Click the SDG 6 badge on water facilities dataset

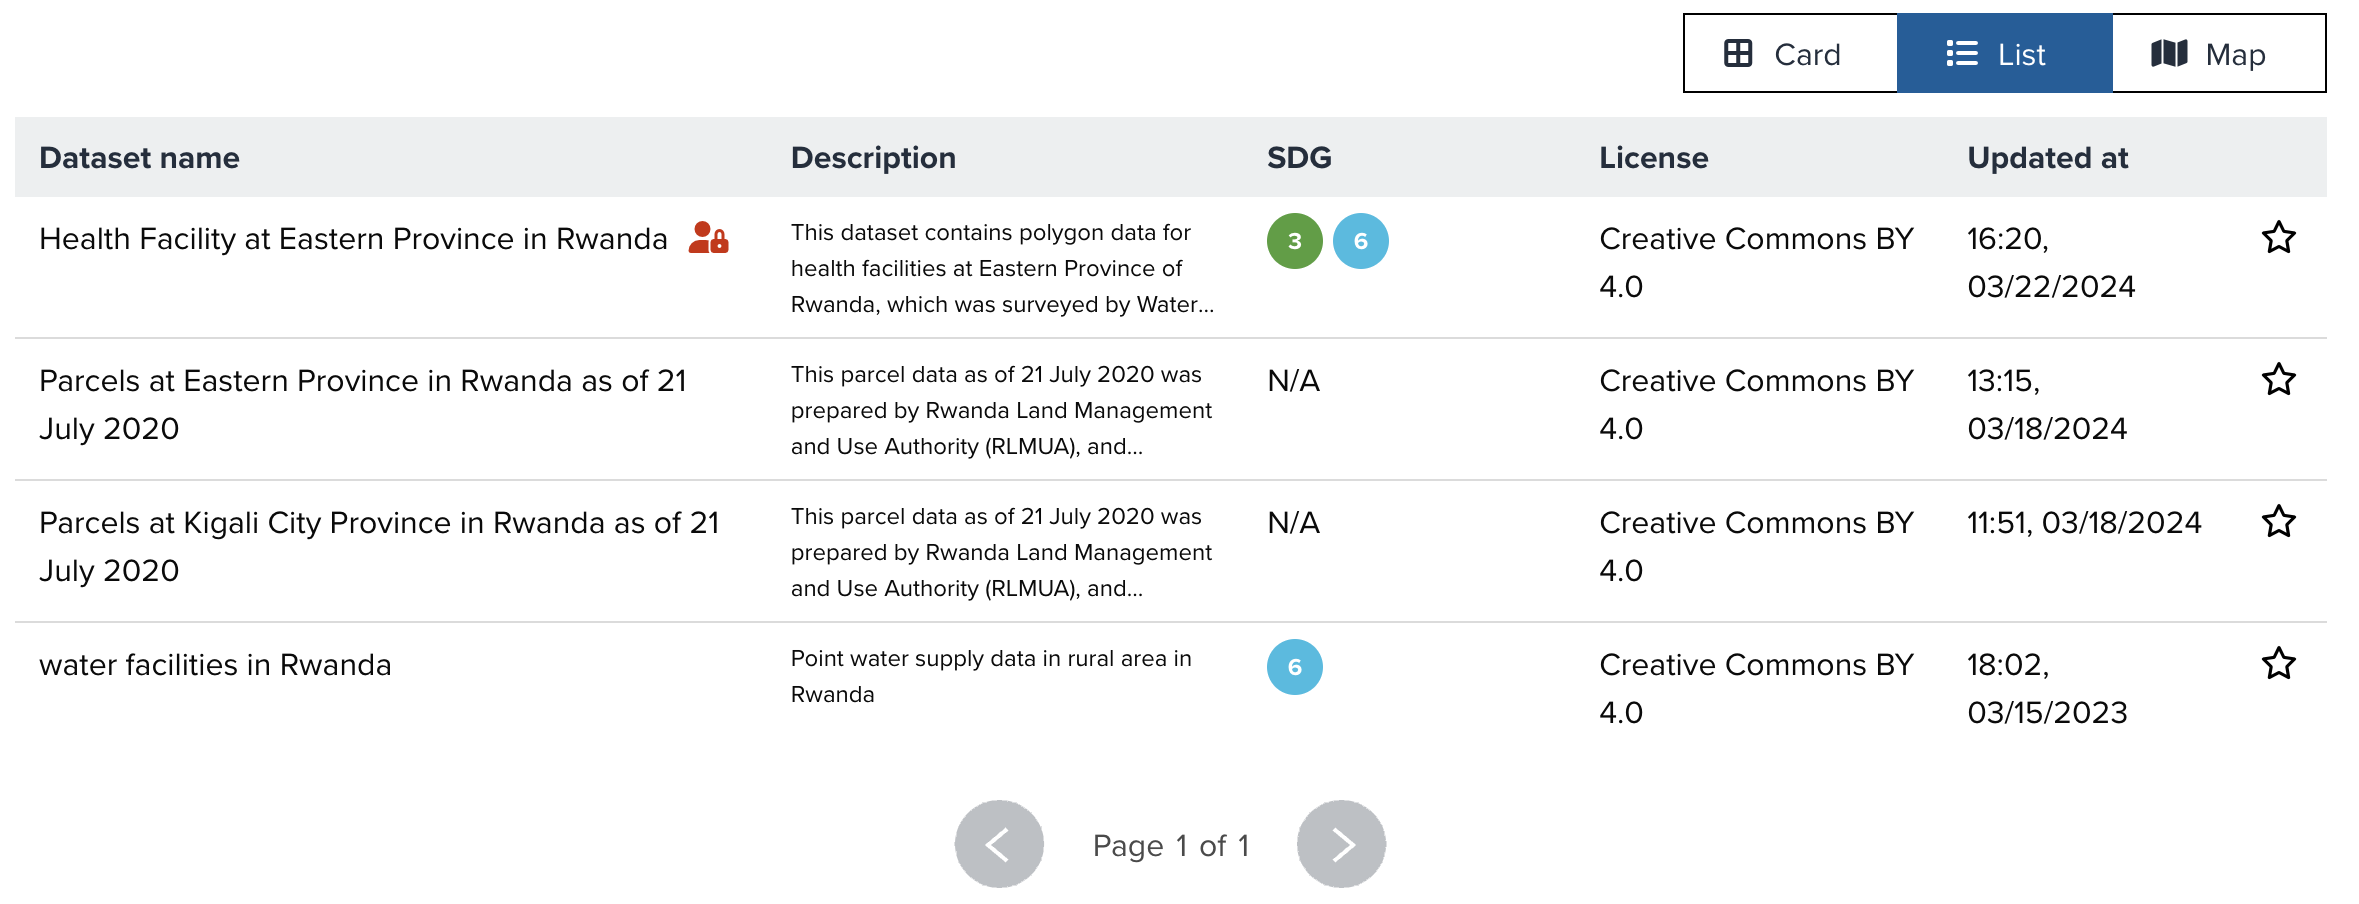coord(1296,666)
